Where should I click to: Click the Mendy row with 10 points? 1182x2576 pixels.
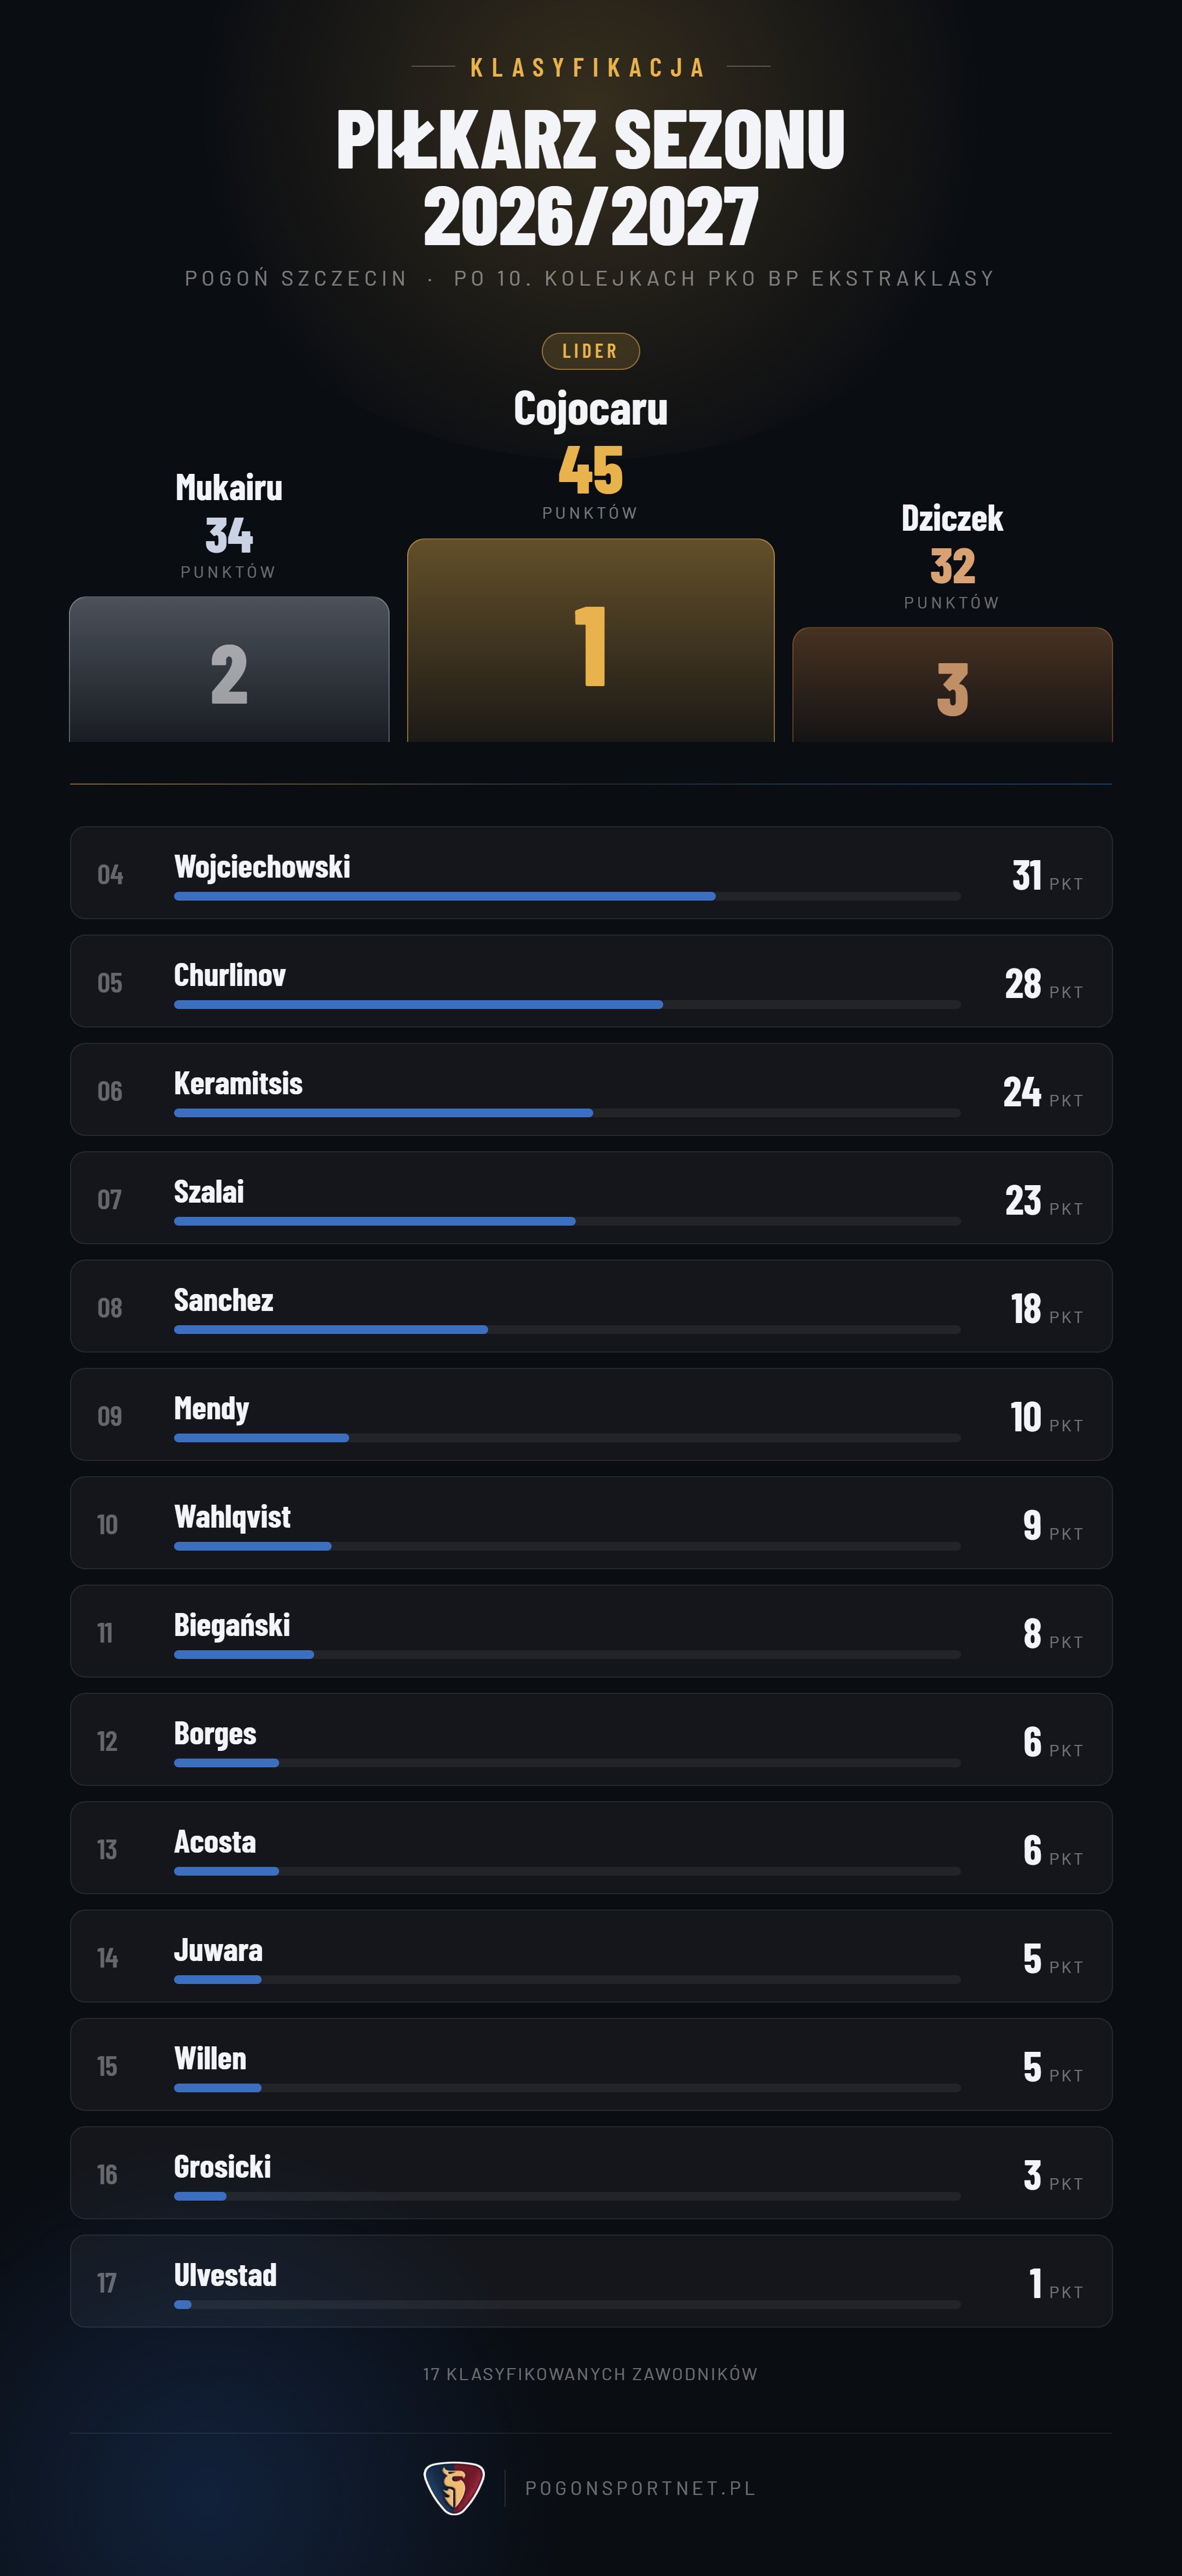pyautogui.click(x=591, y=1414)
